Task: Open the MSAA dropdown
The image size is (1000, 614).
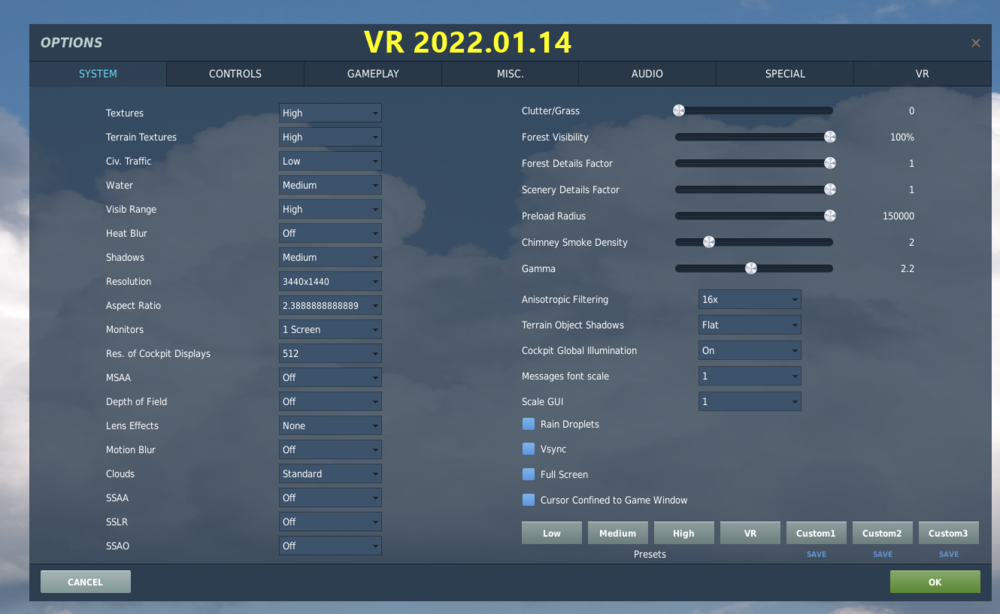Action: 329,377
